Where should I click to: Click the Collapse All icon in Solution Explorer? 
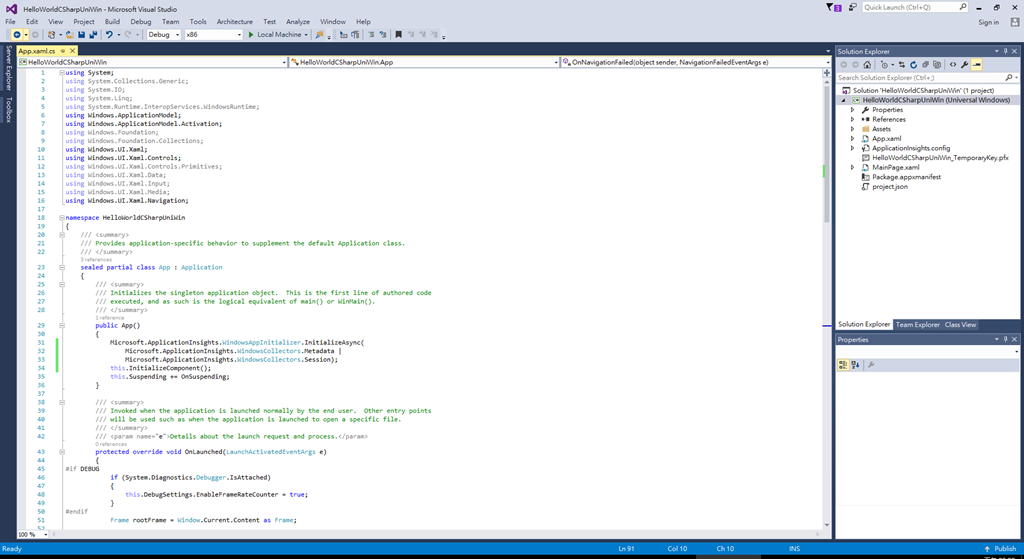[925, 65]
